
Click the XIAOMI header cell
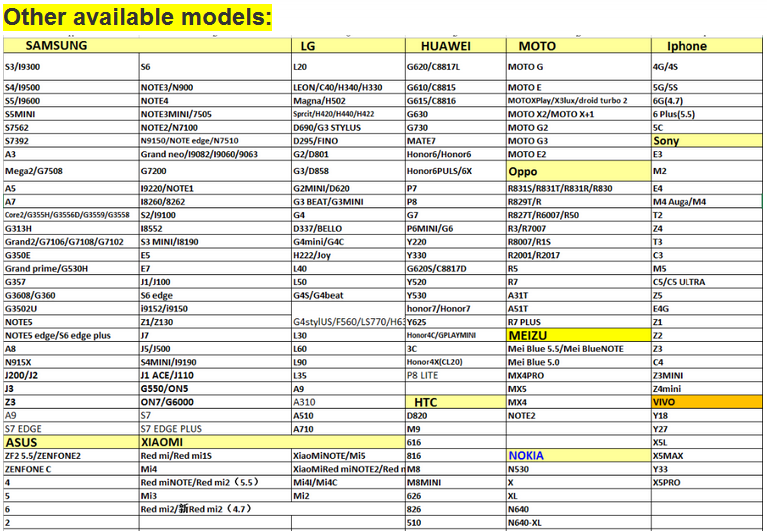pos(272,443)
